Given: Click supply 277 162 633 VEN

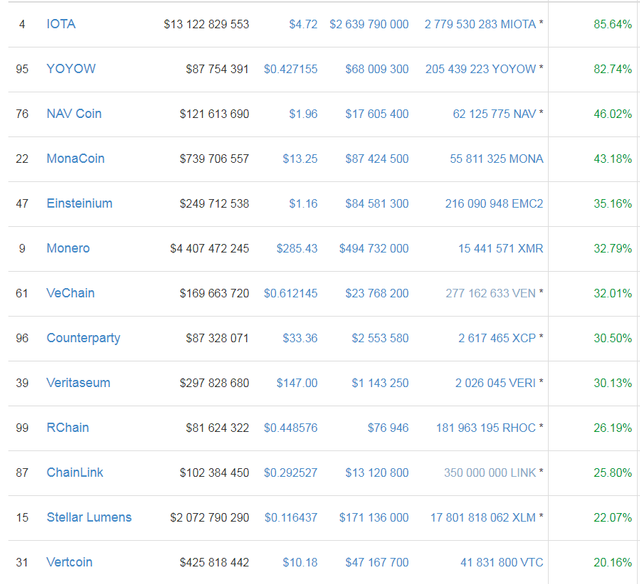Looking at the screenshot, I should [491, 293].
